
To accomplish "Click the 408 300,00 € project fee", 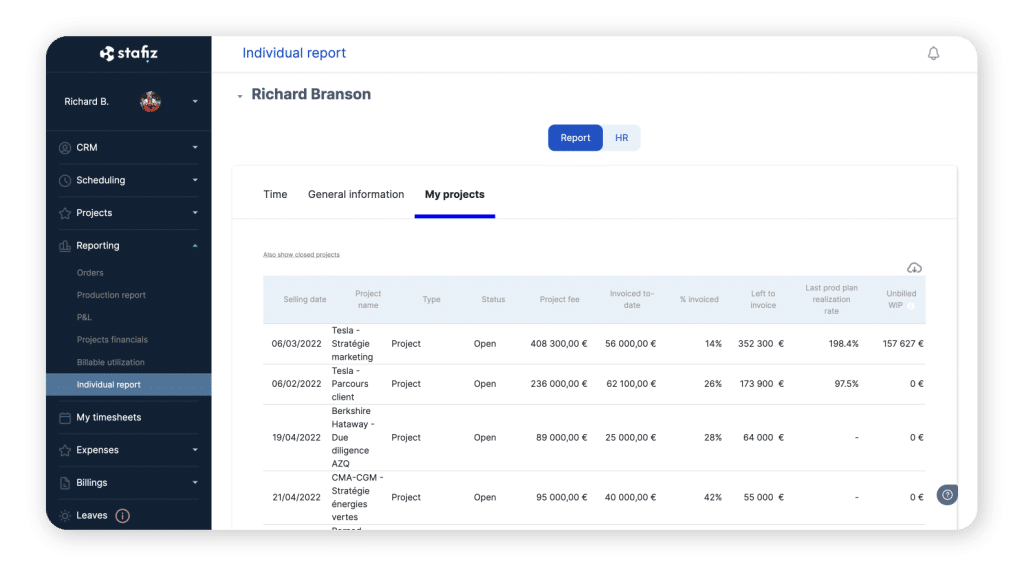I will pyautogui.click(x=558, y=343).
